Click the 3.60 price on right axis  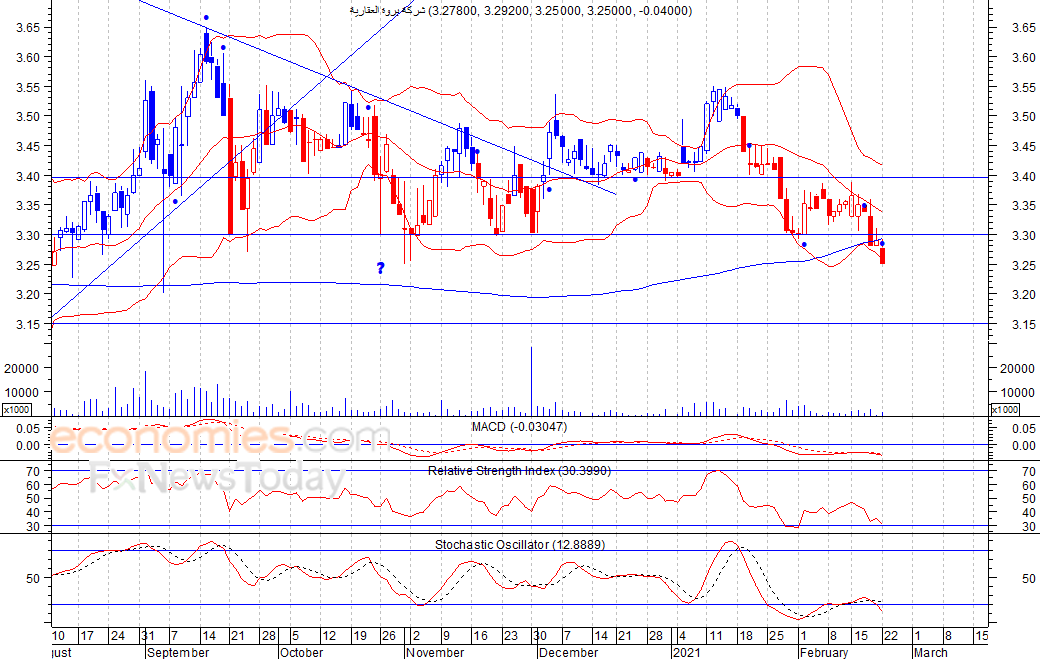pos(1024,58)
